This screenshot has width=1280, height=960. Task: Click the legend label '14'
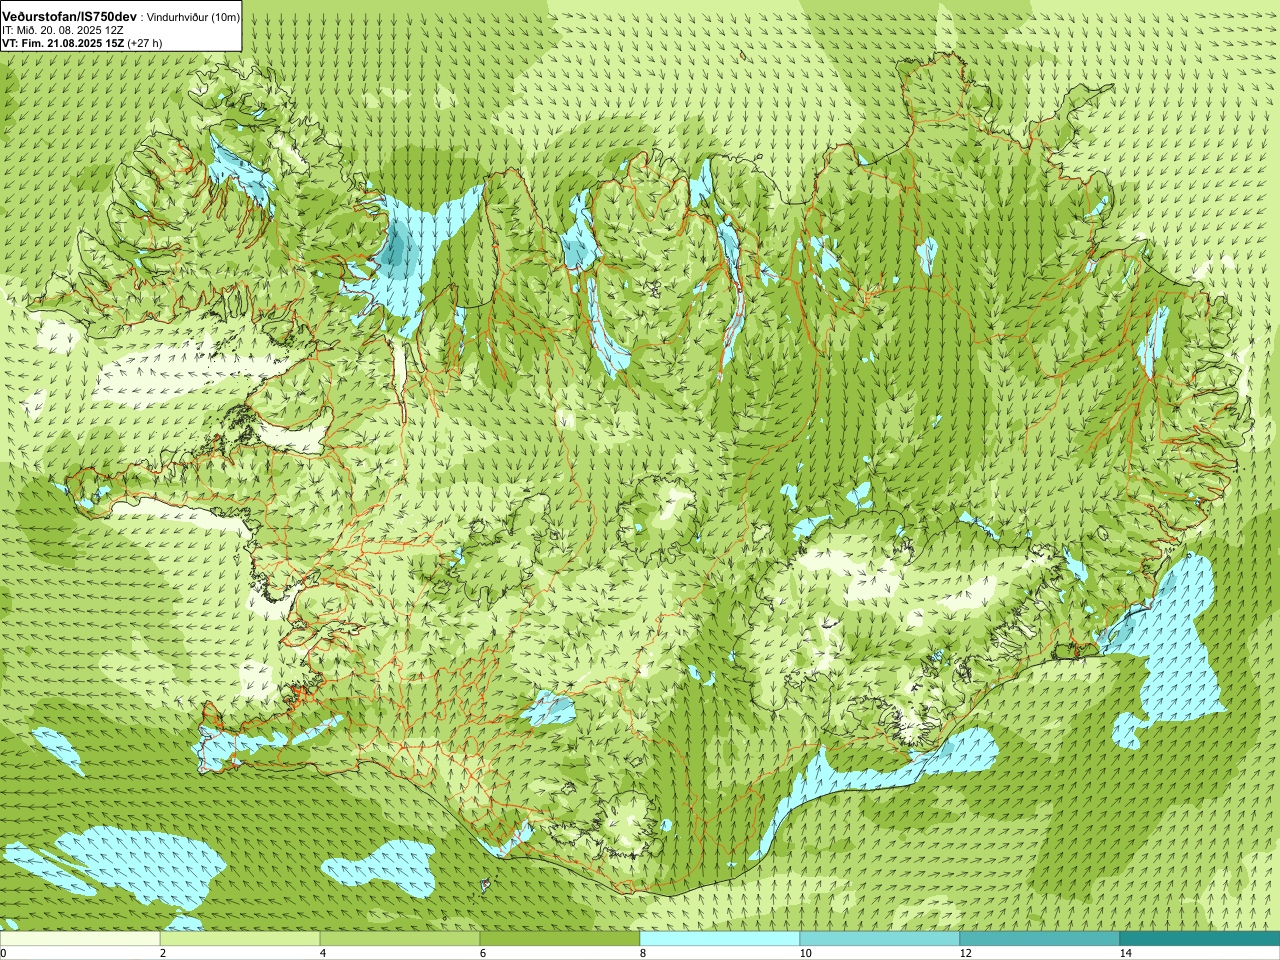coord(1125,953)
